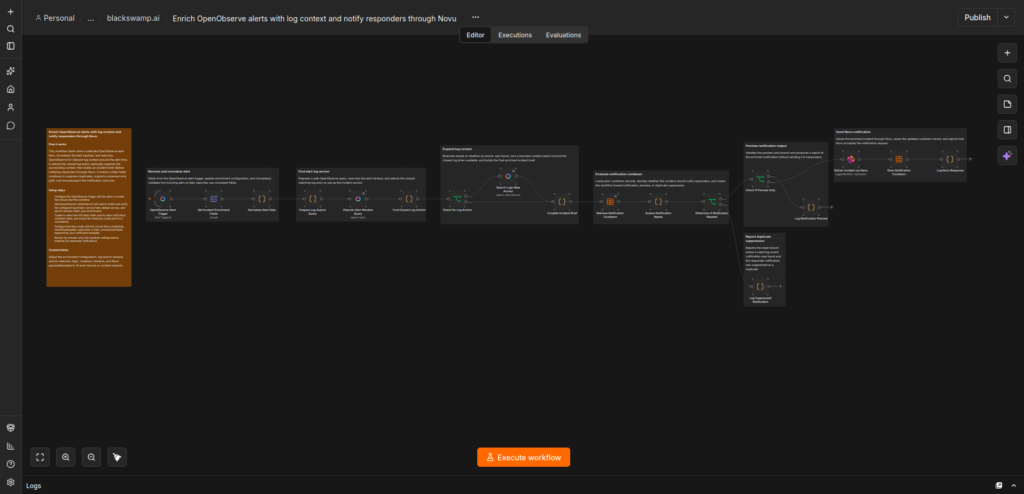Fit the workflow to view
This screenshot has width=1024, height=494.
point(40,457)
